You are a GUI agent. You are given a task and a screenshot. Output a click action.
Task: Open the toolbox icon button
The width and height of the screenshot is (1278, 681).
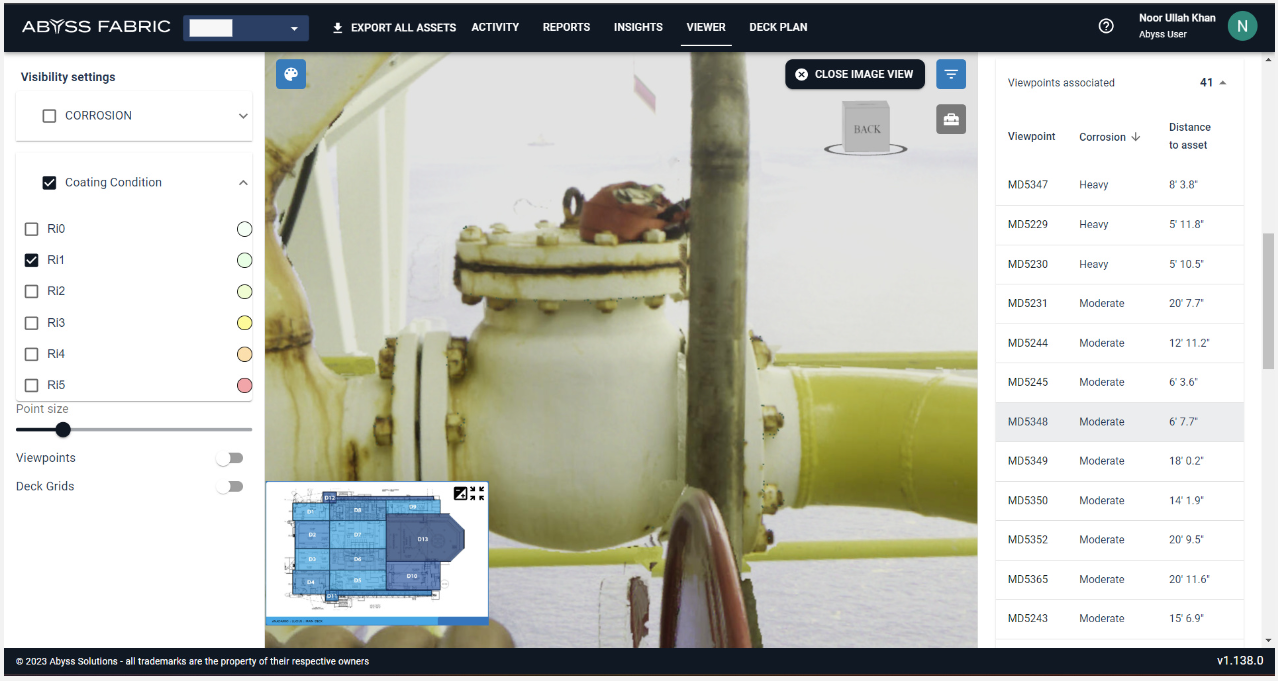coord(951,119)
